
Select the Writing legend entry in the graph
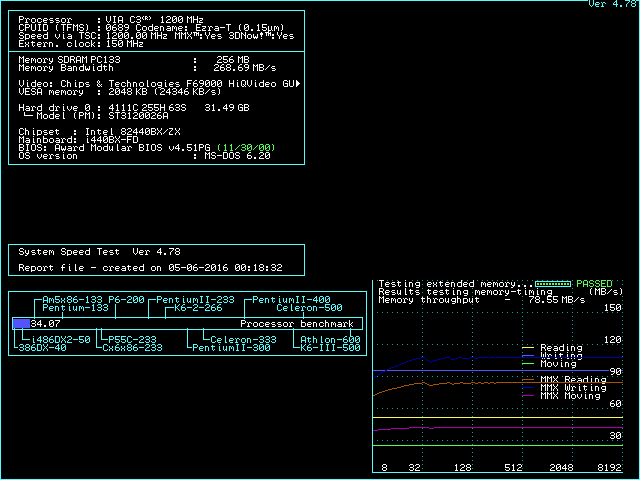pyautogui.click(x=560, y=356)
